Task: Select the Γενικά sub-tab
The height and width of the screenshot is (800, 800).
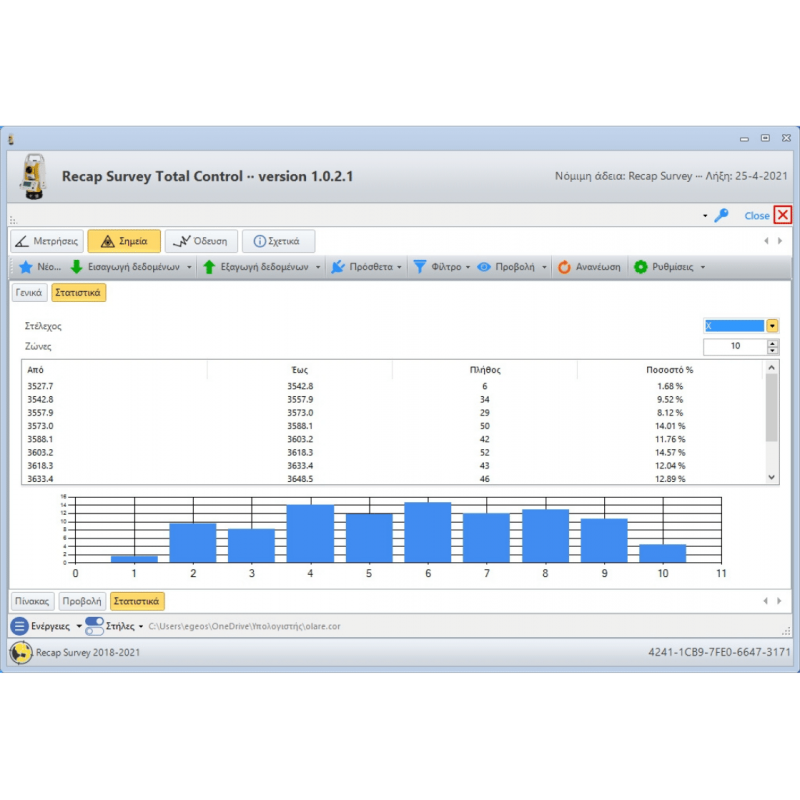Action: pyautogui.click(x=29, y=293)
